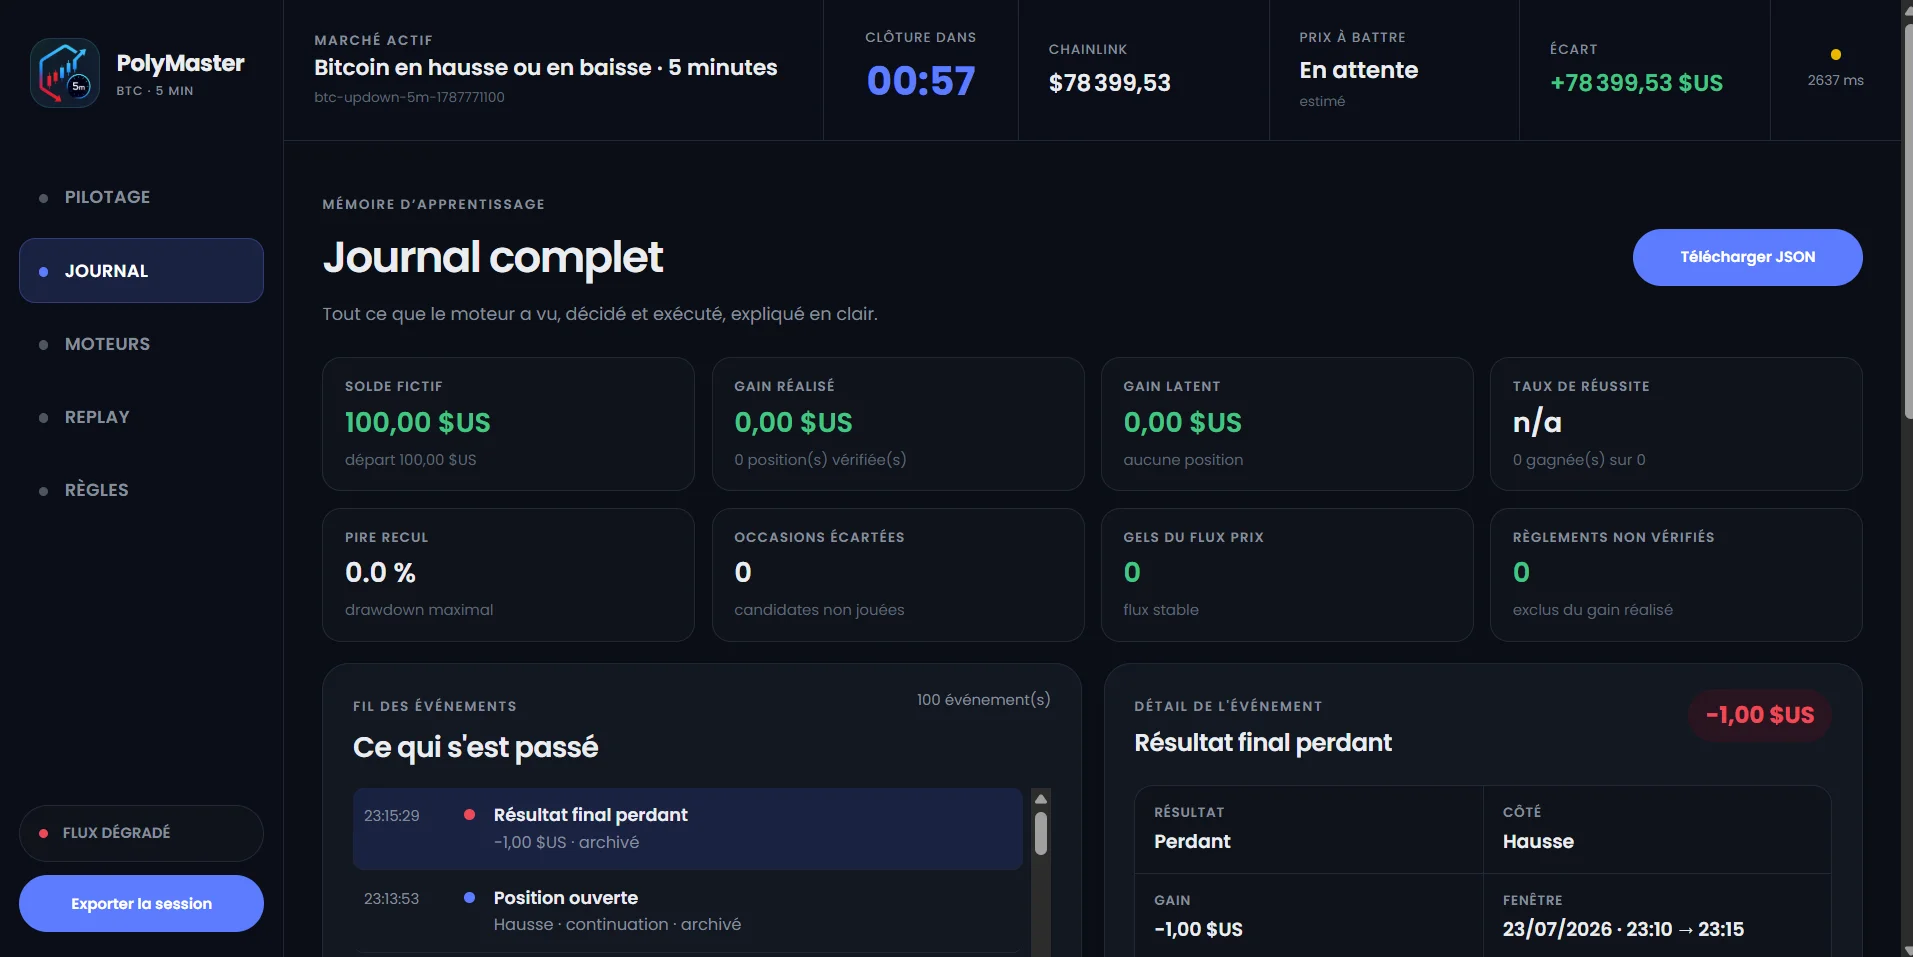Click the blue dot beside Position ouverte
Screen dimensions: 1913x957
469,897
